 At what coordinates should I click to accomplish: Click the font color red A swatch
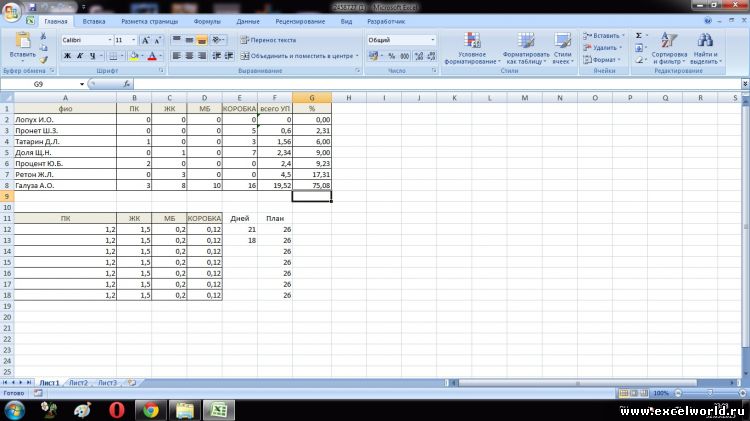pos(153,56)
